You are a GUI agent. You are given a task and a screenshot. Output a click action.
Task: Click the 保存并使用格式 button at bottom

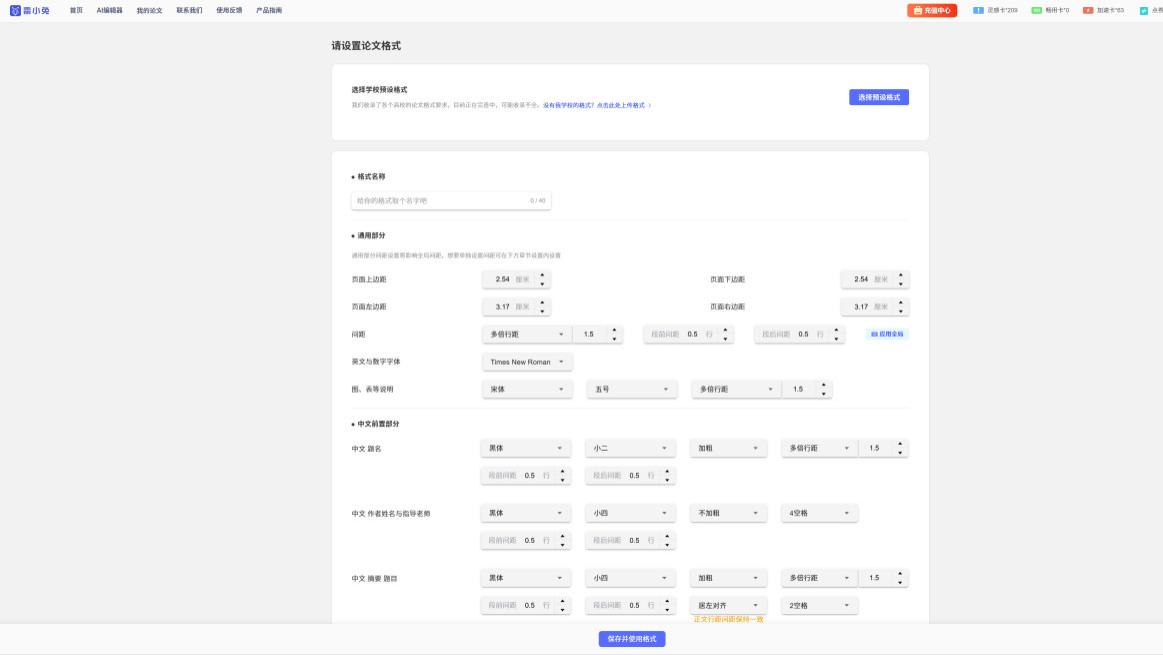(629, 639)
